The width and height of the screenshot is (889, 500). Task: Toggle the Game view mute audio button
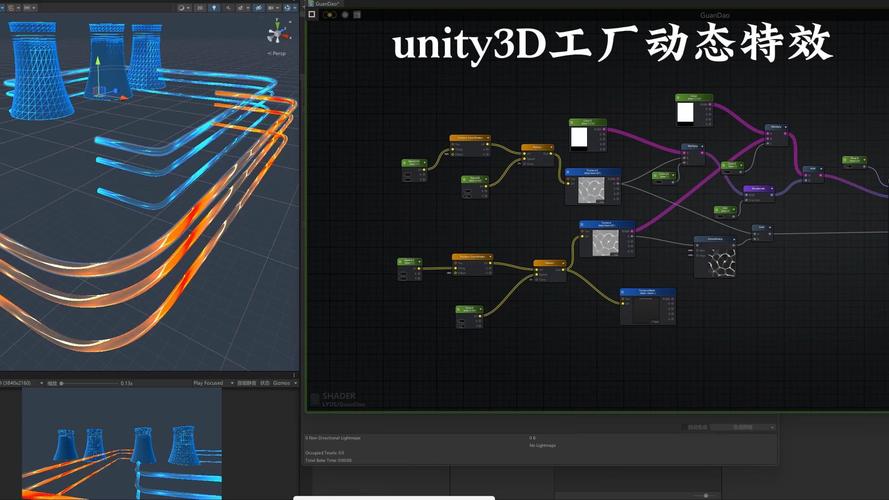coord(247,383)
